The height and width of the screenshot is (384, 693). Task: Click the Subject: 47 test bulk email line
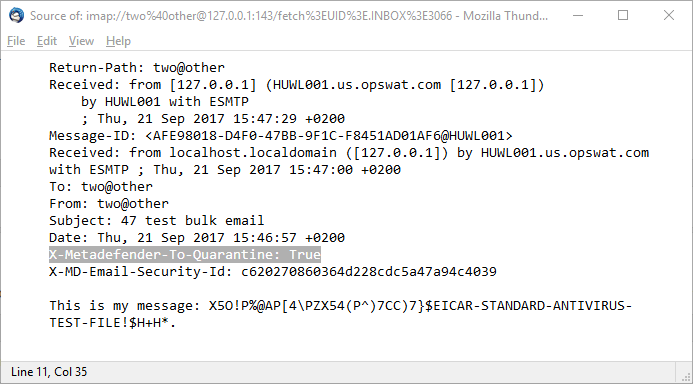(156, 221)
